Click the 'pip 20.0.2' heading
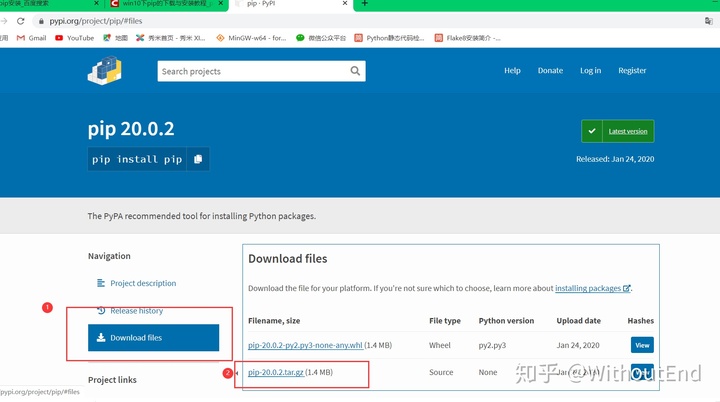Viewport: 720px width, 402px height. pyautogui.click(x=131, y=129)
